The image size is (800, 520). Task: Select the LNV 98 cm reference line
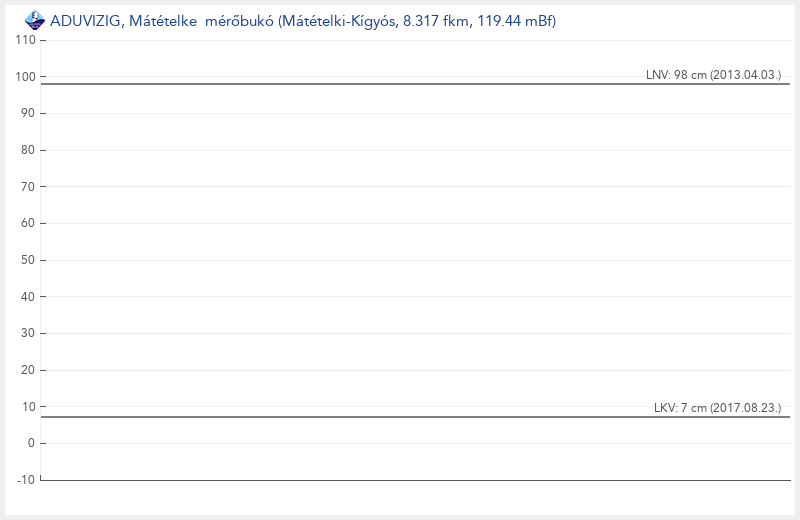[x=400, y=84]
